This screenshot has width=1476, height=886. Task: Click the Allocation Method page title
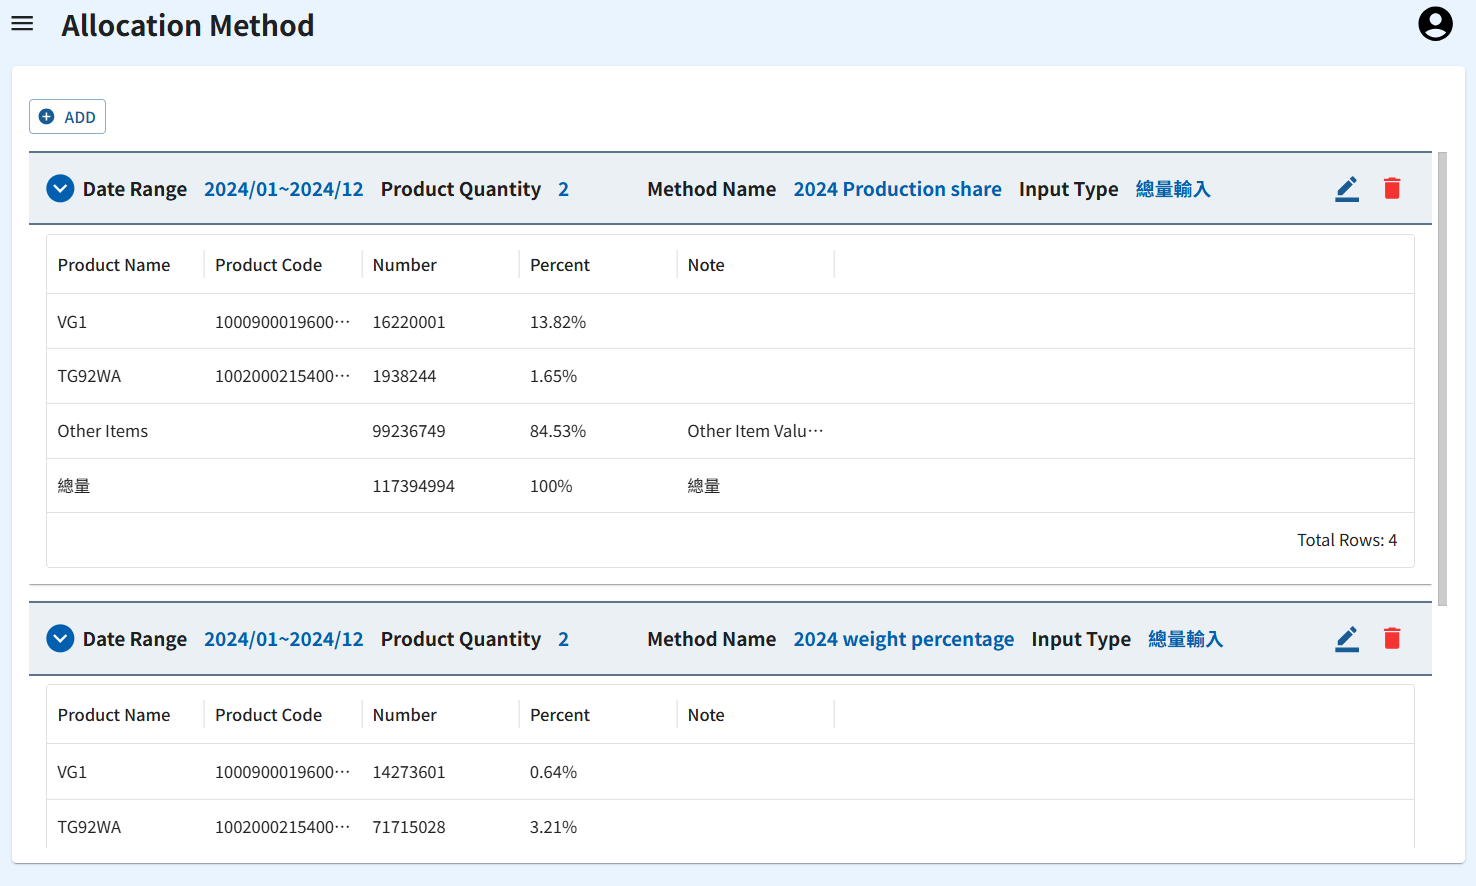coord(188,25)
